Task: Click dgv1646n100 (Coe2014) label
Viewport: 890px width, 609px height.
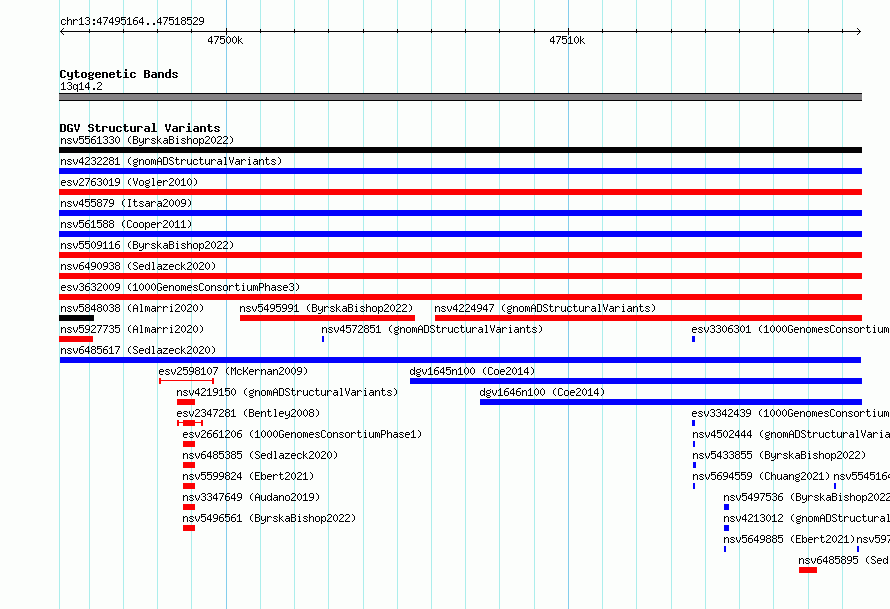Action: (x=542, y=392)
